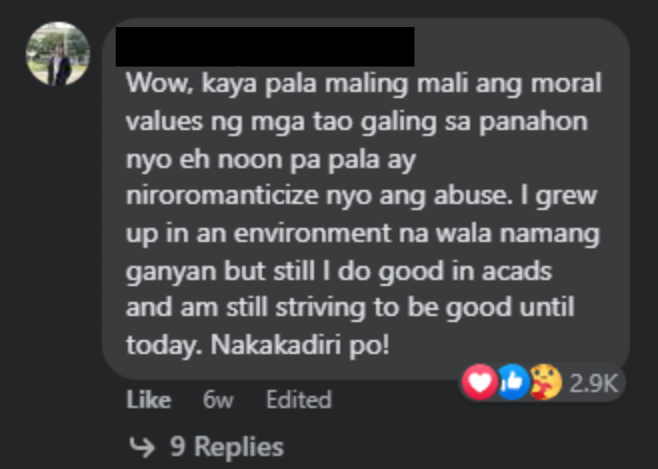Click the blue thumbs-up reaction icon
Viewport: 658px width, 469px height.
[x=512, y=382]
